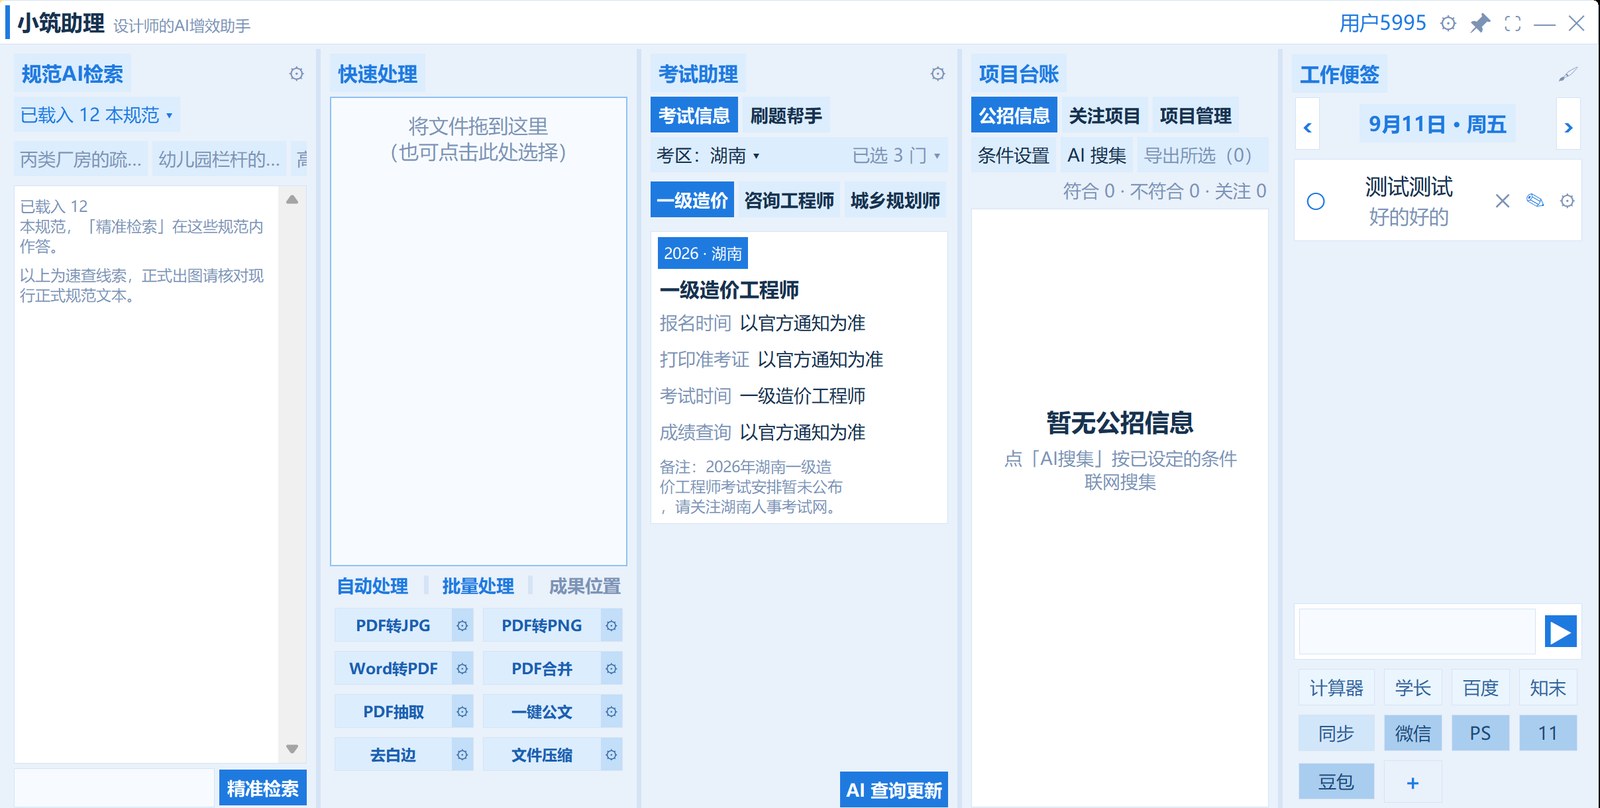Select 咨询工程师 exam tab
Viewport: 1600px width, 808px height.
pos(789,200)
